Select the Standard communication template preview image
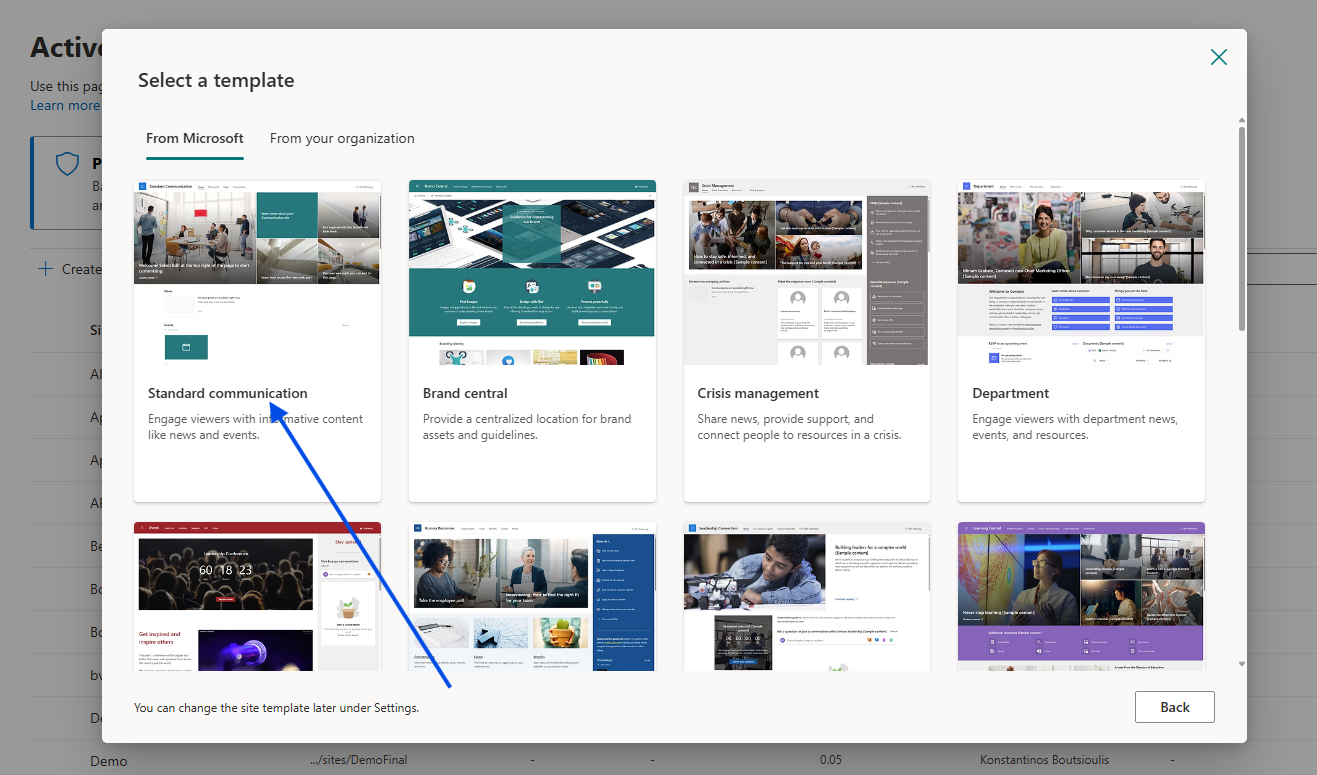1317x775 pixels. [257, 272]
